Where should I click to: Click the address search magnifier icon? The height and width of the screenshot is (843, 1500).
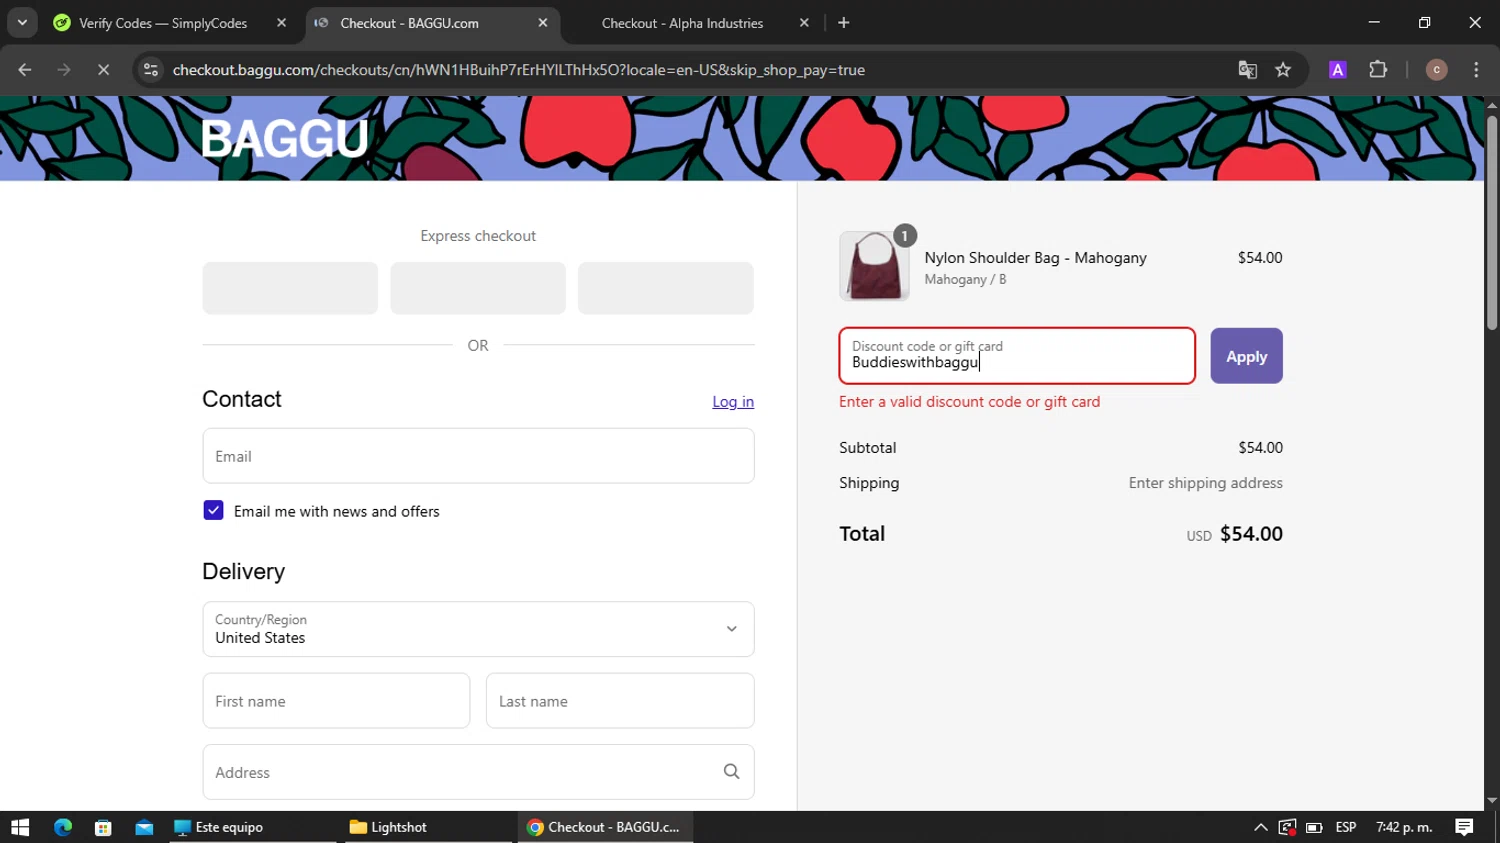tap(731, 772)
